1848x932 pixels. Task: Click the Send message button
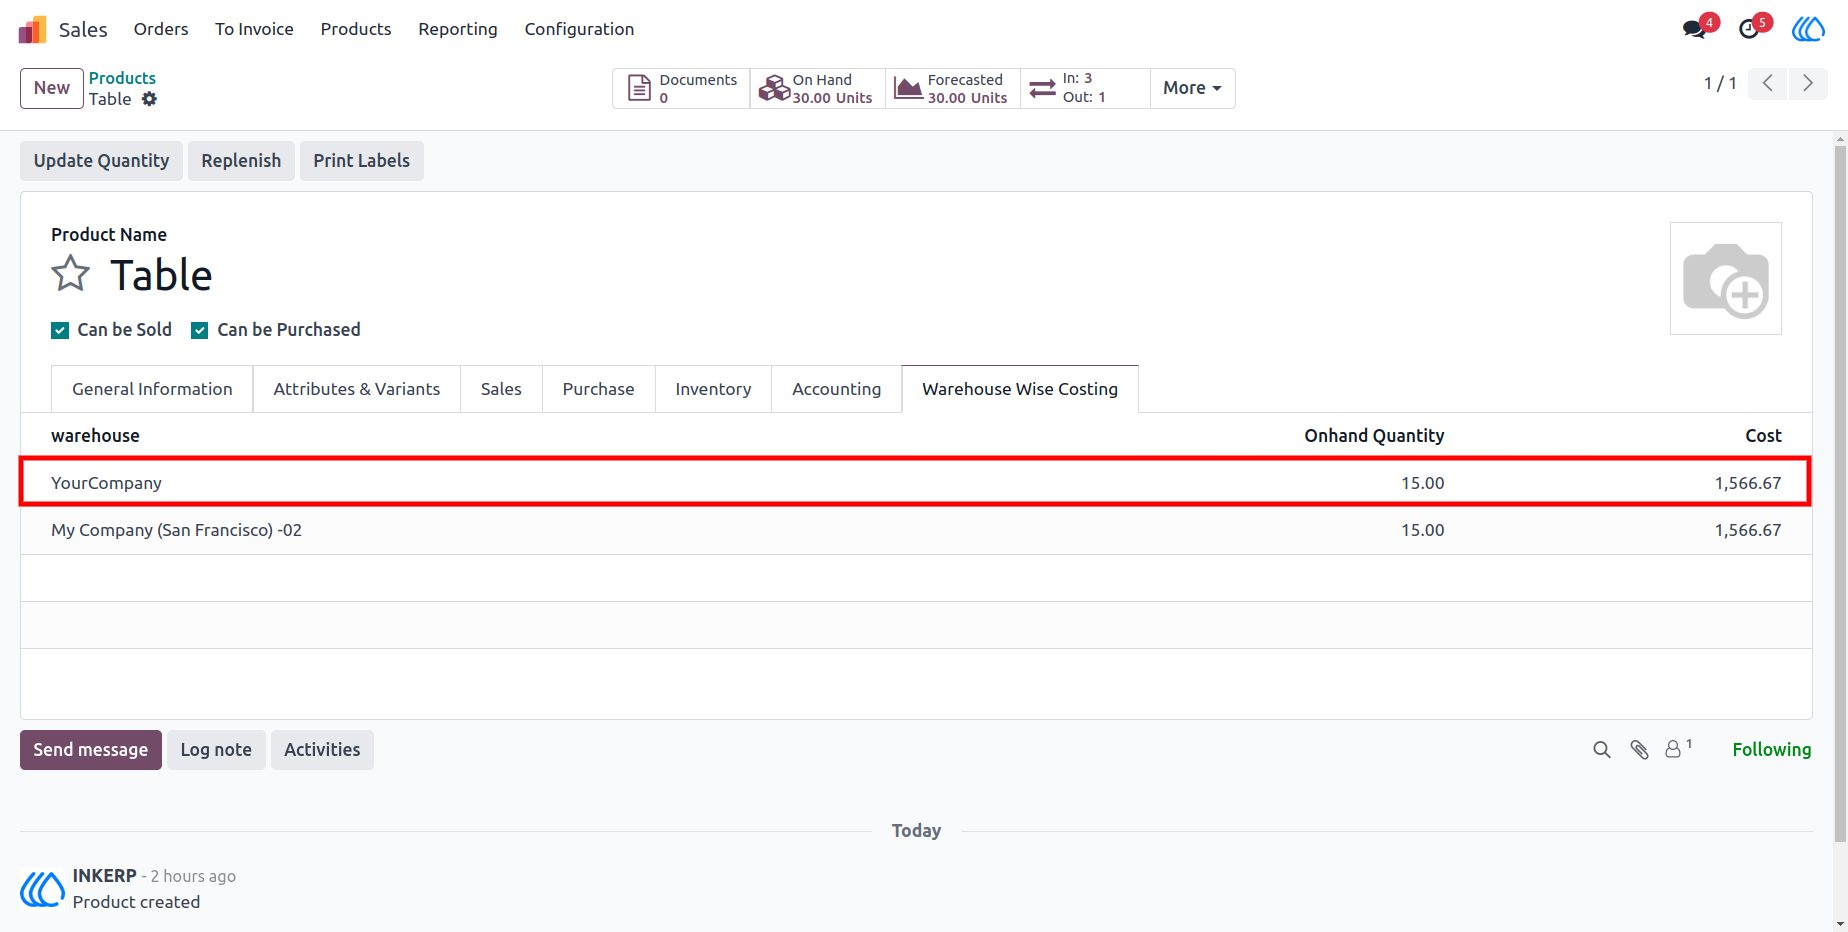[91, 750]
